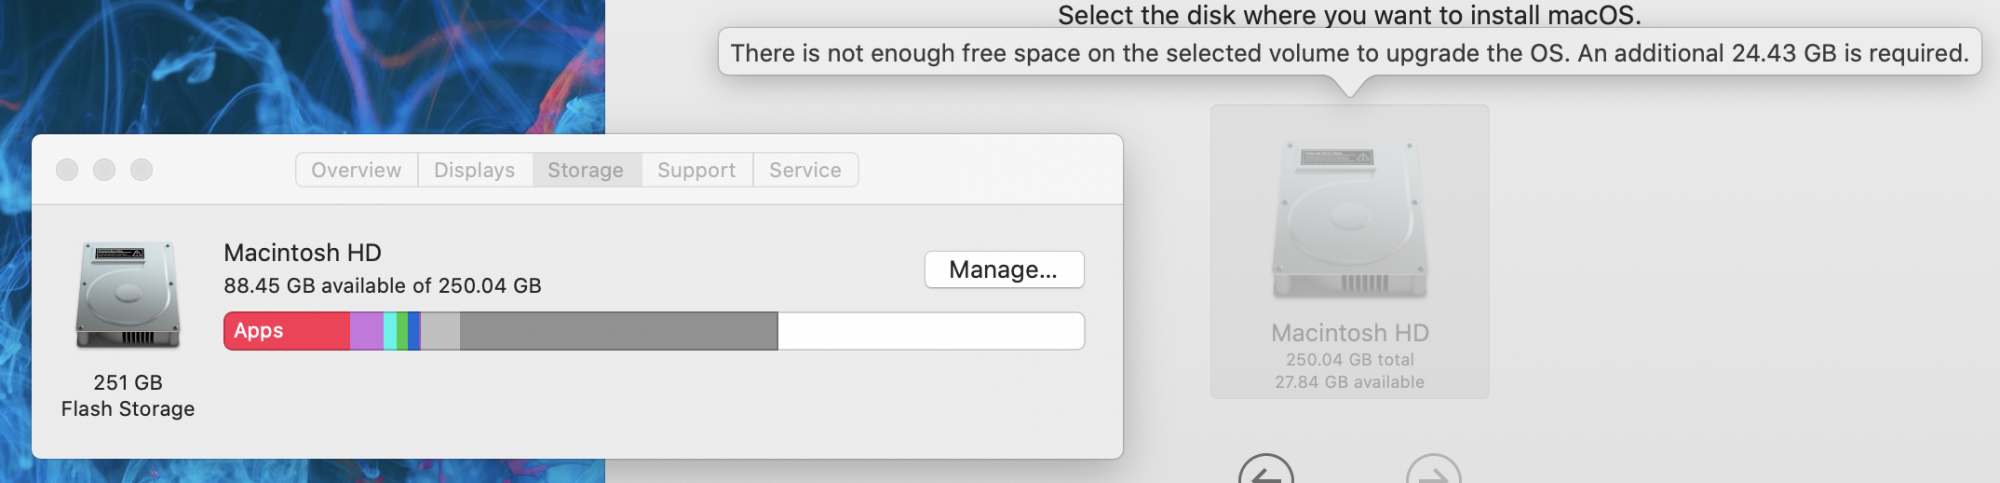2000x483 pixels.
Task: Click the blue storage bar segment
Action: [x=414, y=331]
